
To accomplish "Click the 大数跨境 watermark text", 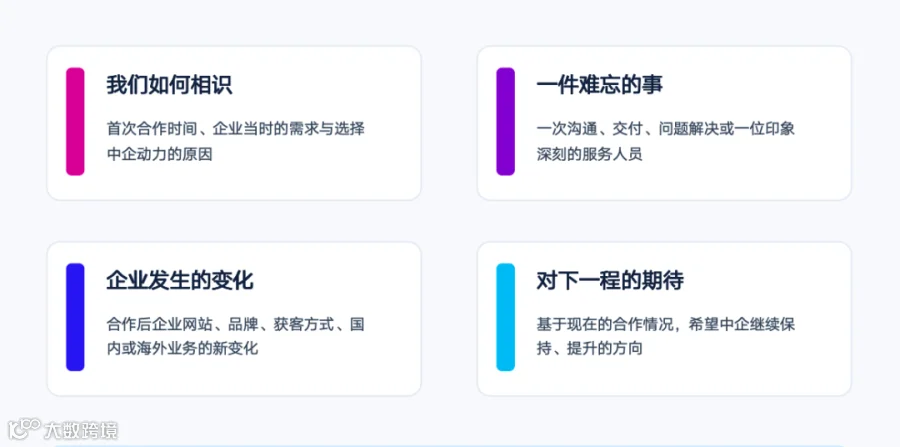I will 81,430.
